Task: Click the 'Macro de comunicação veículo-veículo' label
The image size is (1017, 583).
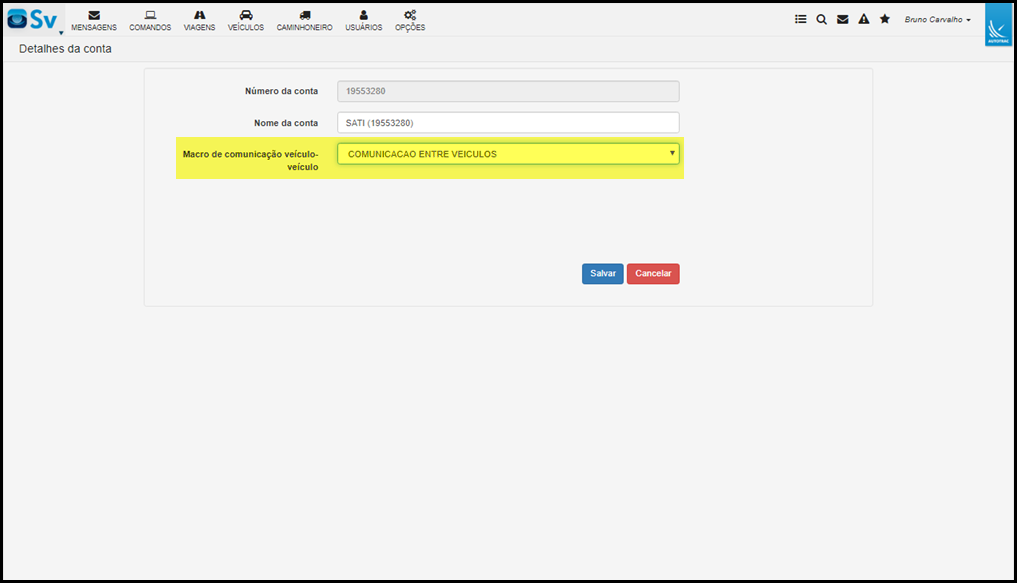Action: click(x=250, y=160)
